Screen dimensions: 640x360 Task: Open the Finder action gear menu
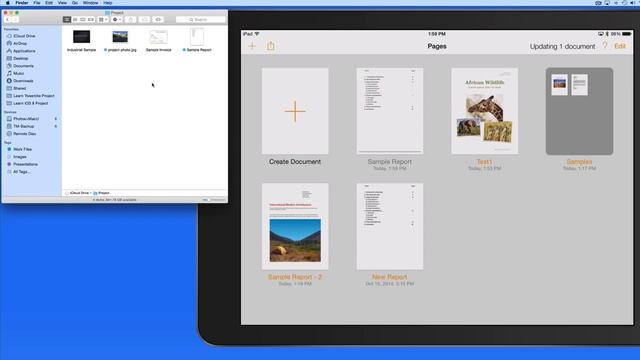116,20
